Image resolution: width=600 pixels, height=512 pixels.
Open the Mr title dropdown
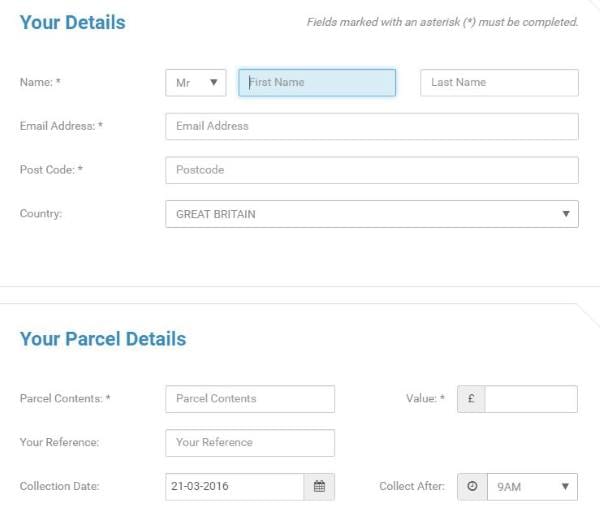(196, 83)
